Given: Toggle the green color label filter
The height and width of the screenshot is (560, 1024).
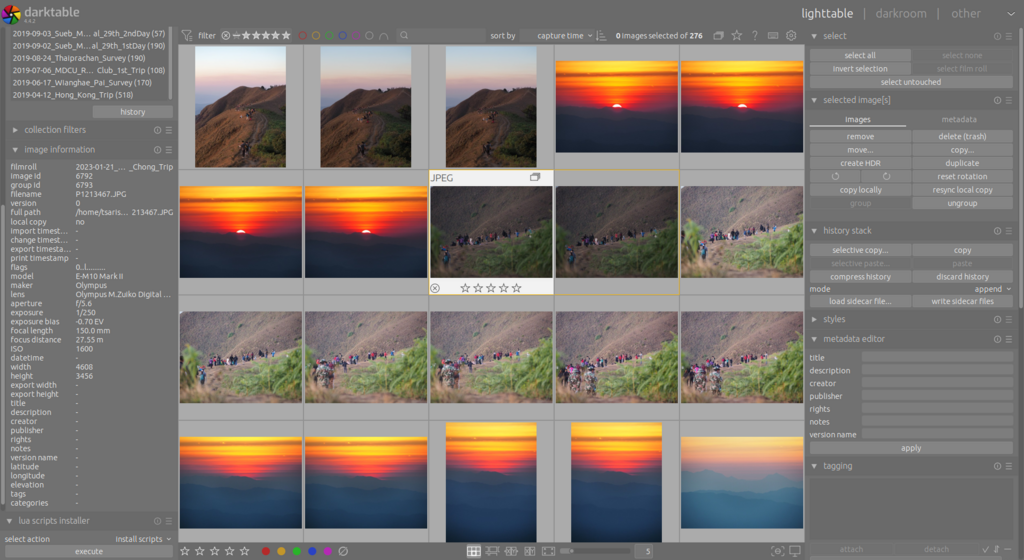Looking at the screenshot, I should click(329, 36).
